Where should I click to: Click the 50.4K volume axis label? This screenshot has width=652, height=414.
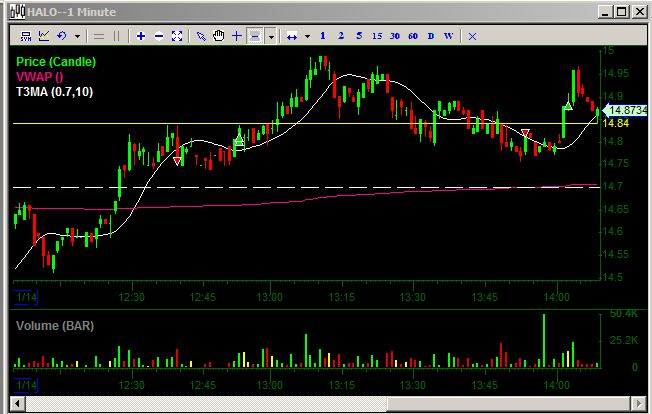point(623,314)
